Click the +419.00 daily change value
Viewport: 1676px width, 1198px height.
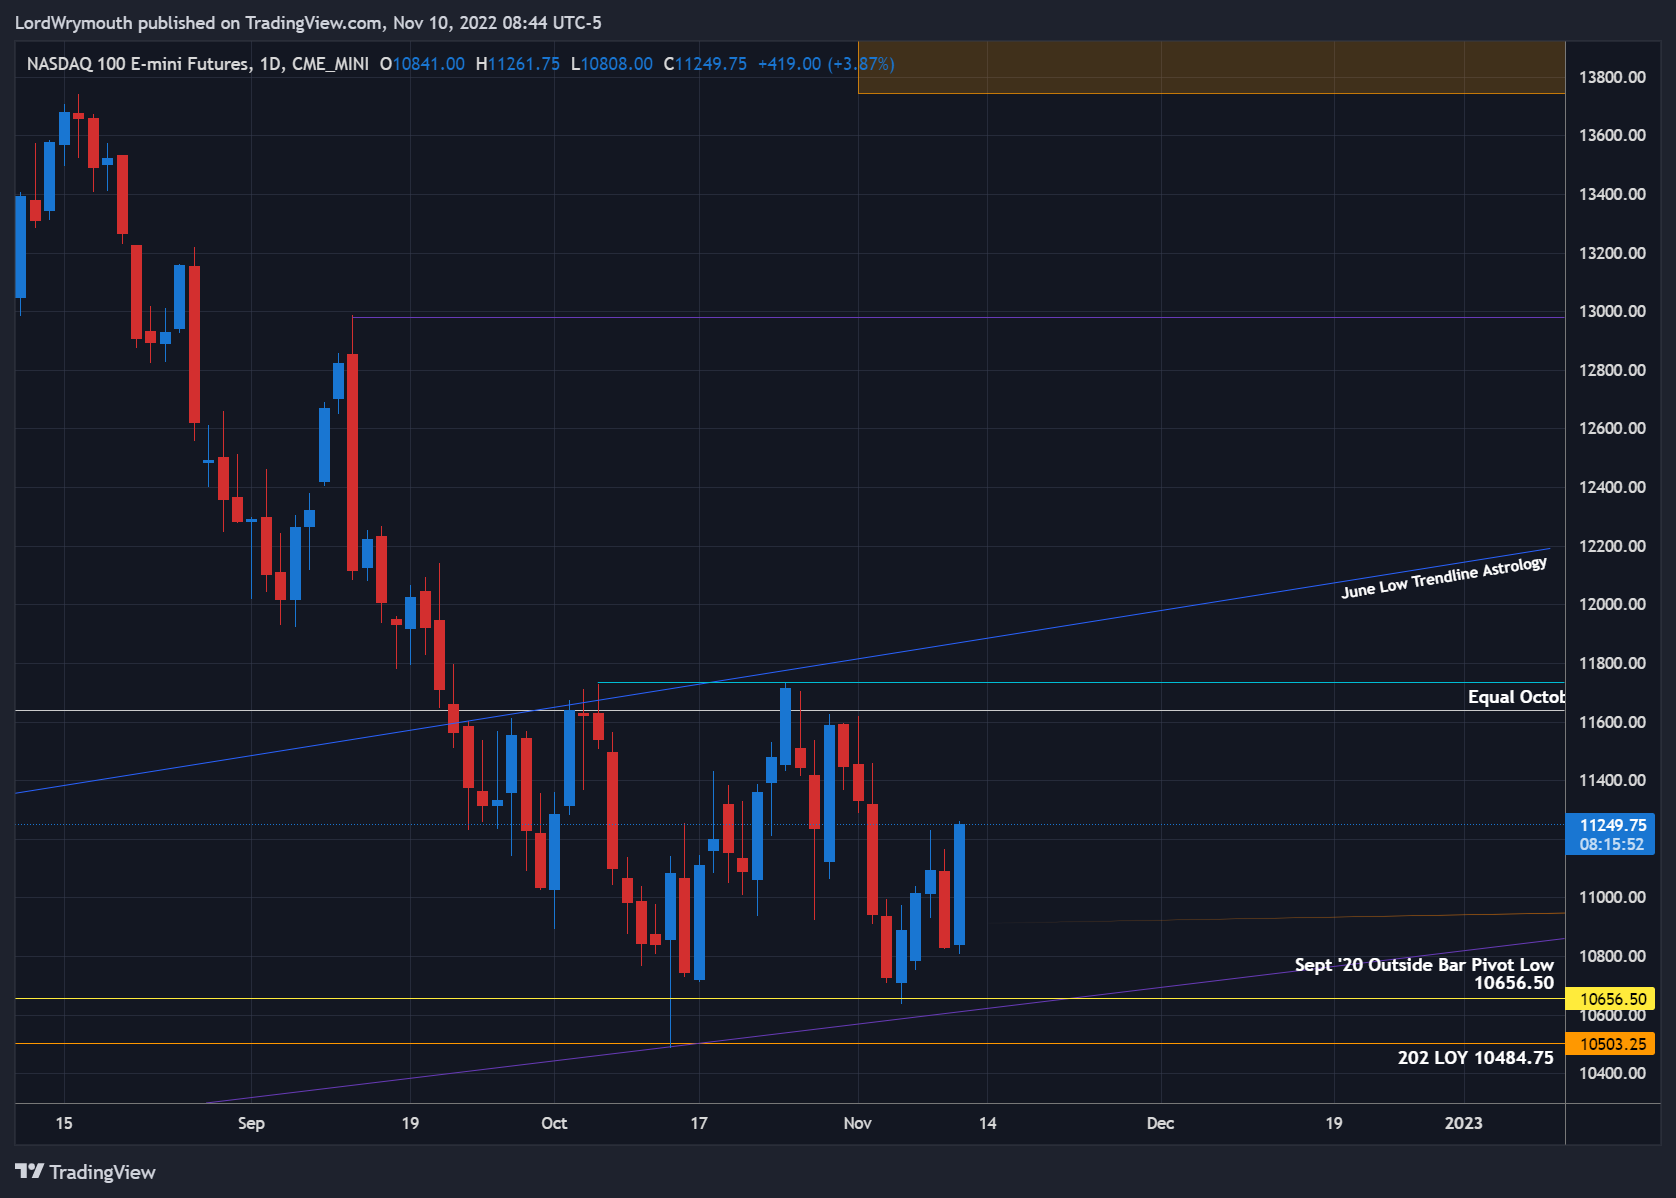[789, 64]
